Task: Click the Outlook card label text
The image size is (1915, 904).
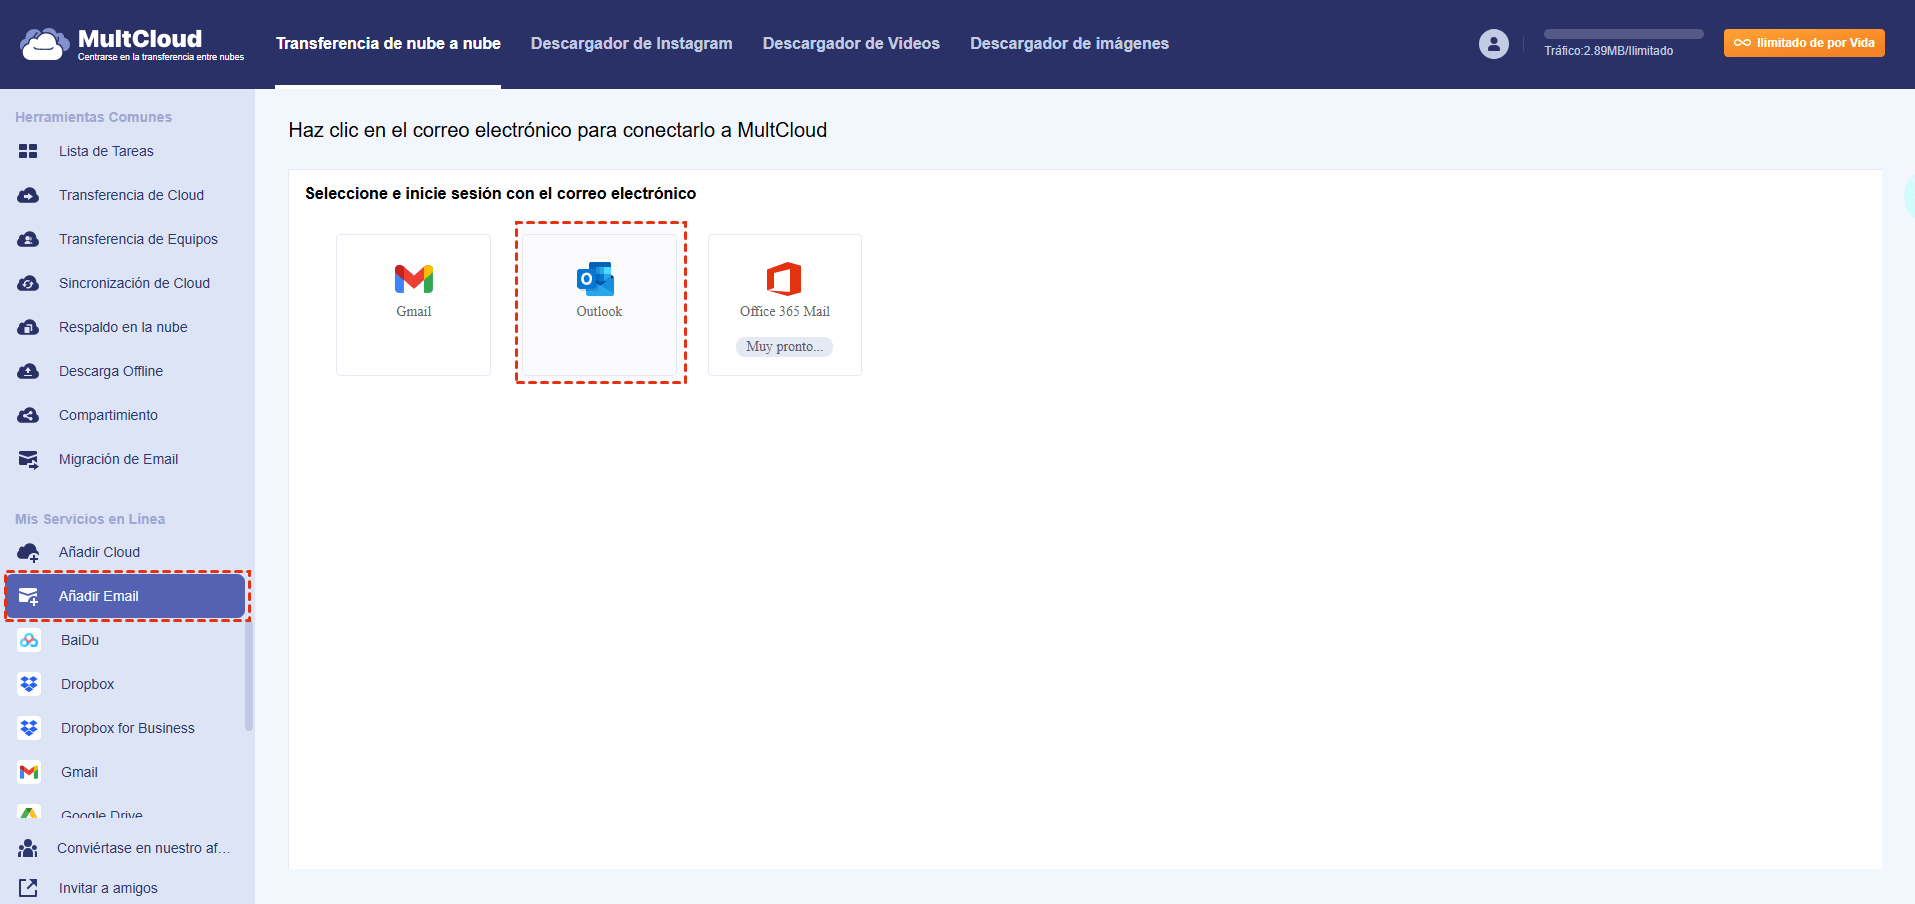Action: pos(599,312)
